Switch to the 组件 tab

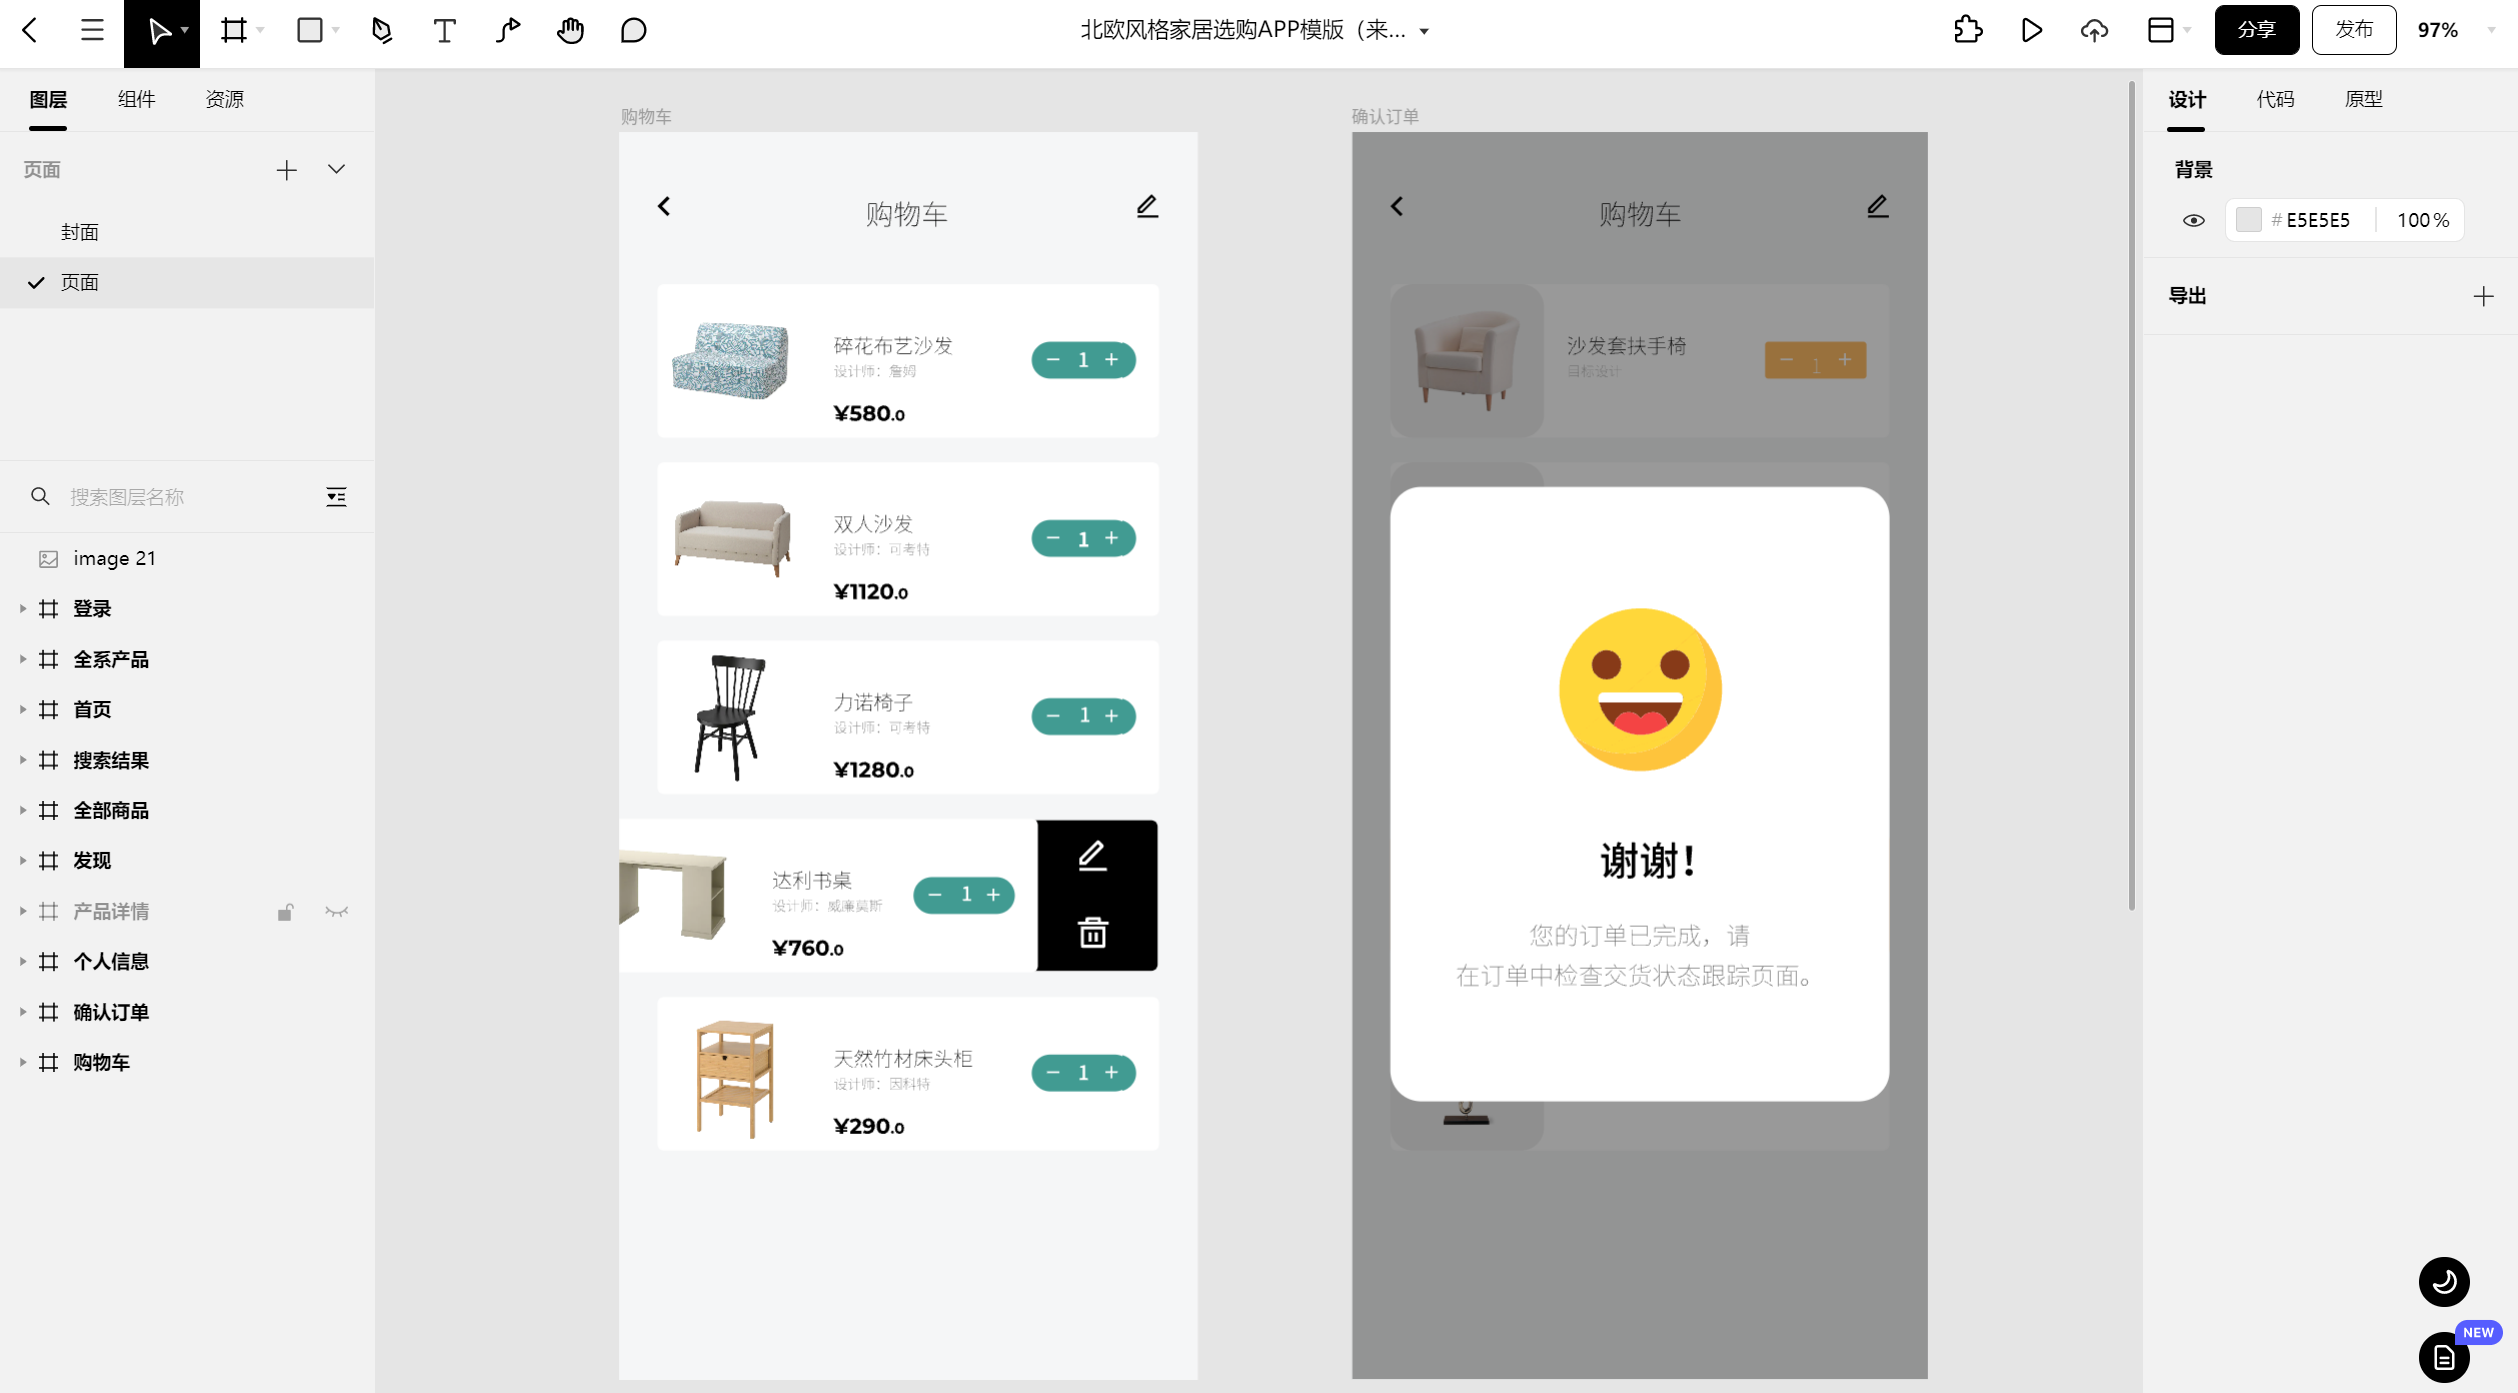click(136, 99)
